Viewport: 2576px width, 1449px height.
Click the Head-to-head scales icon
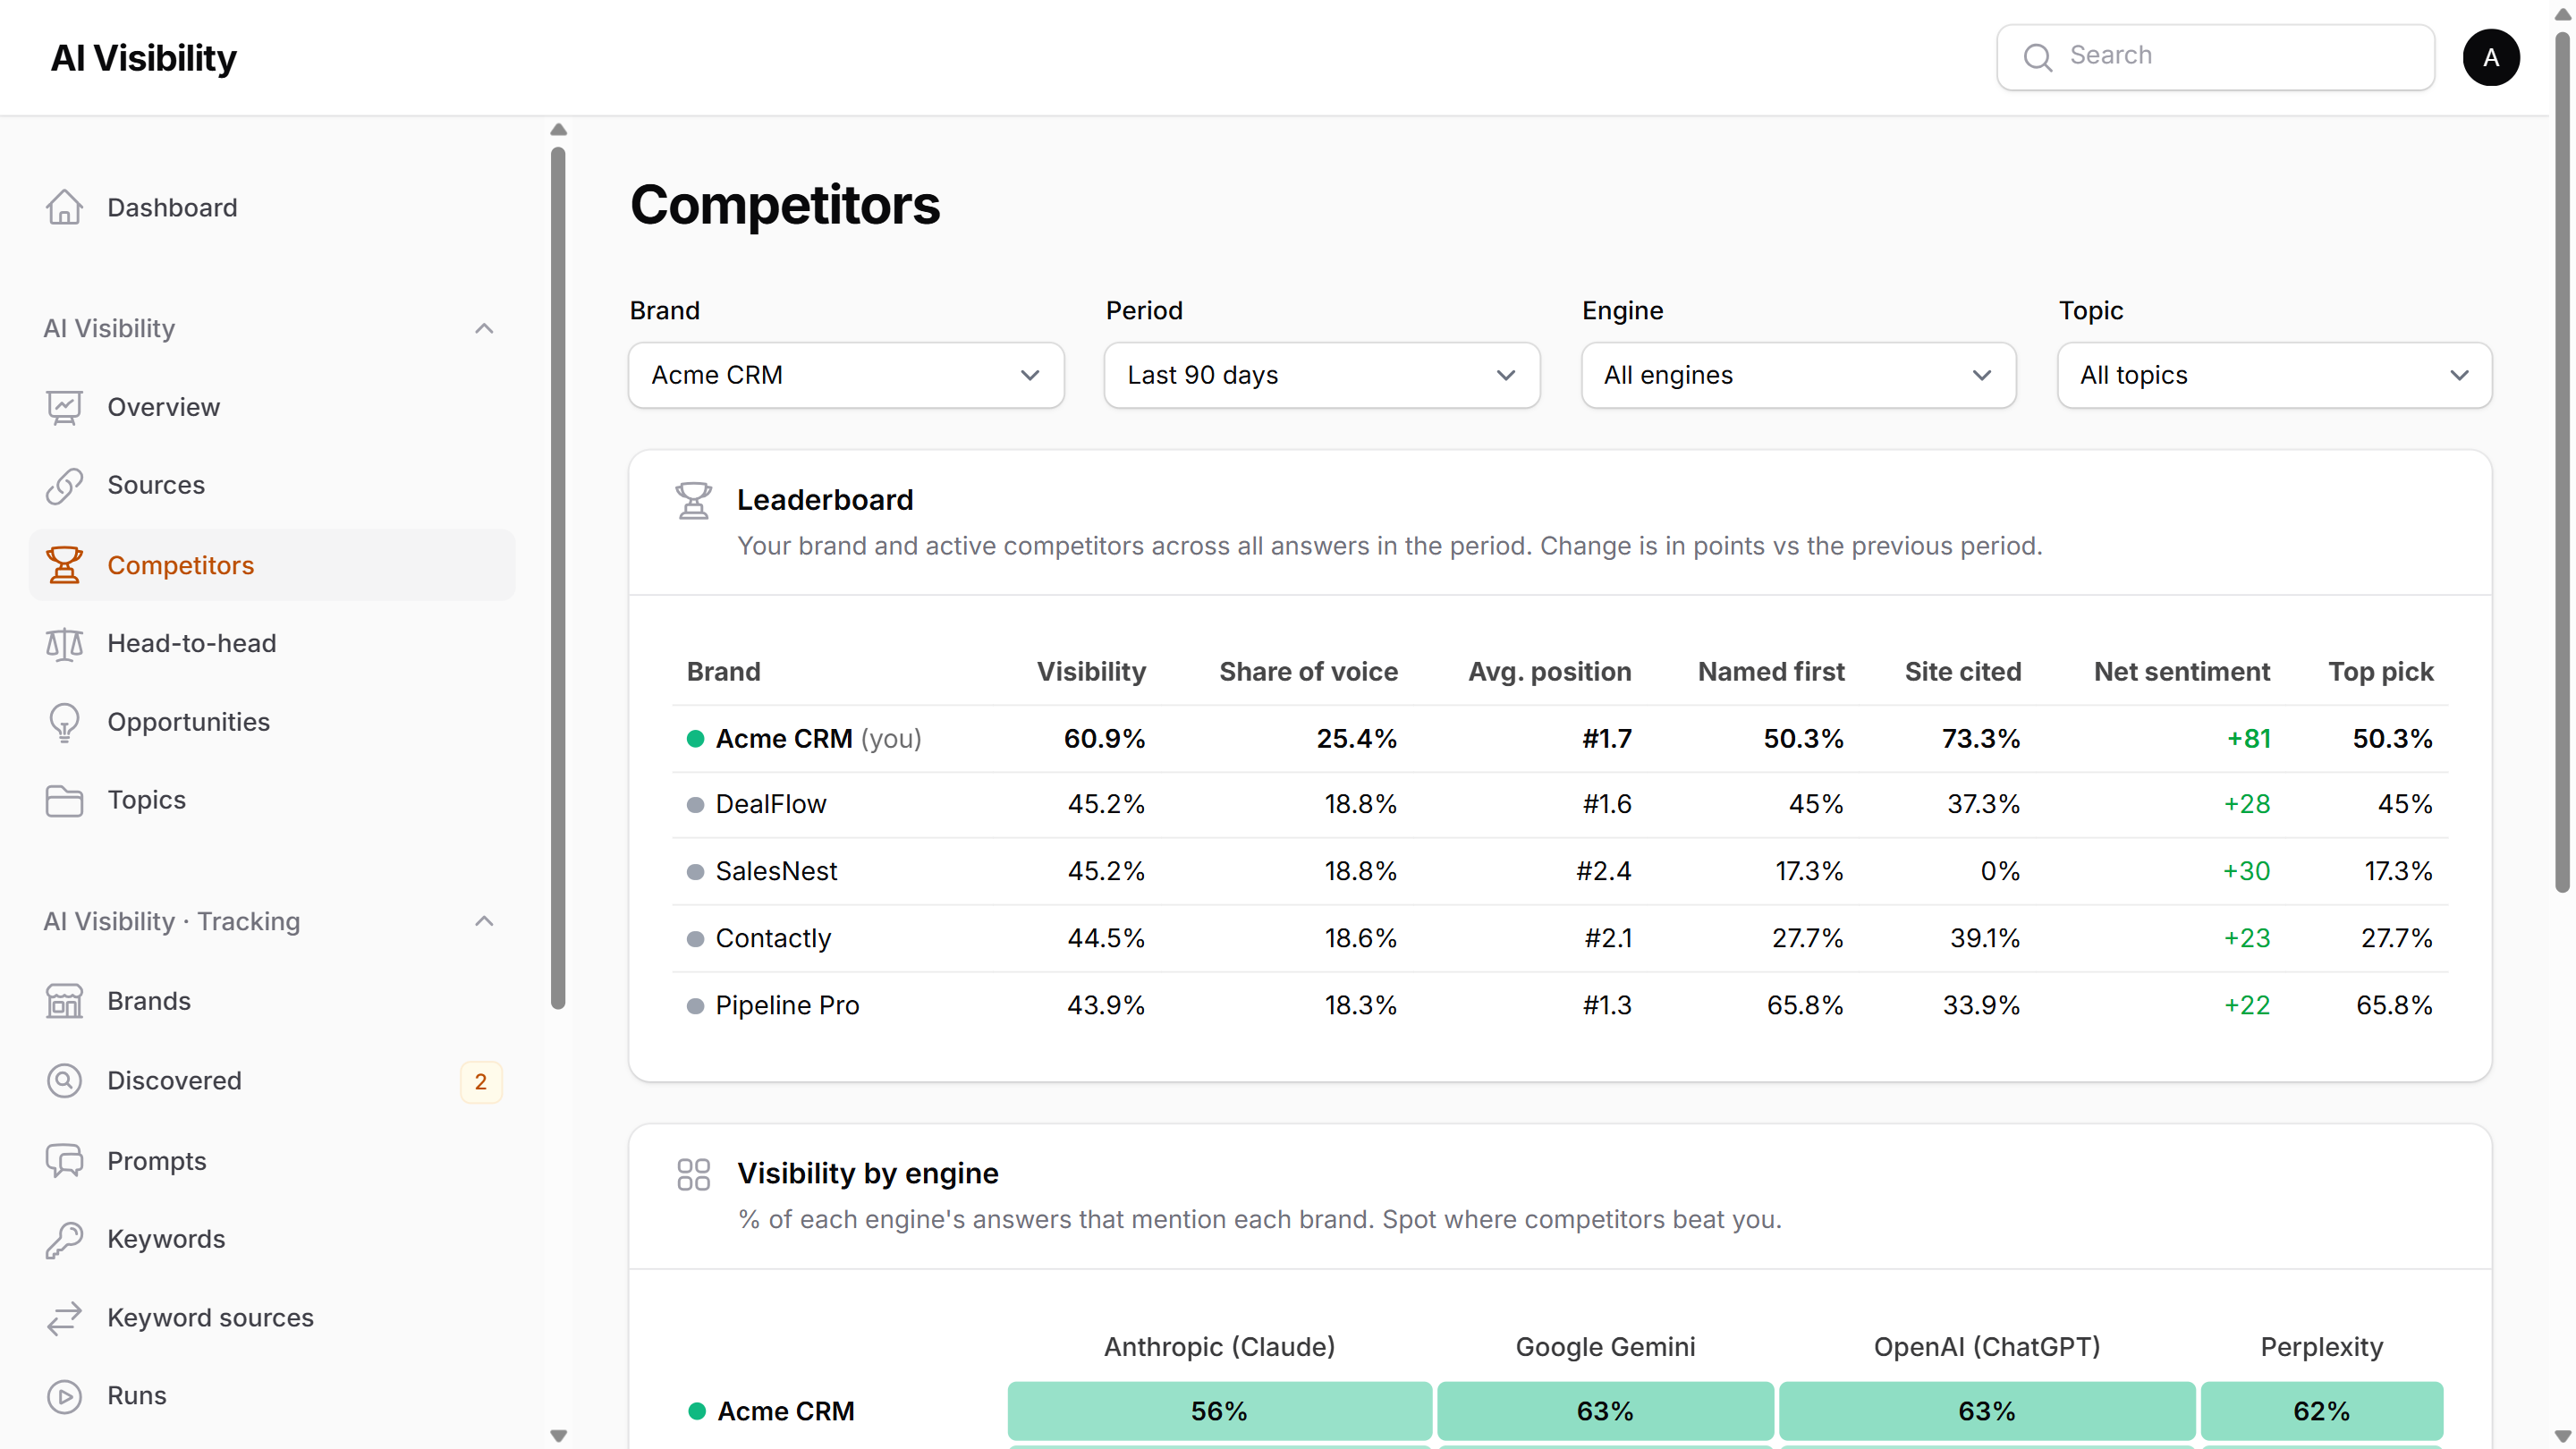pos(64,643)
